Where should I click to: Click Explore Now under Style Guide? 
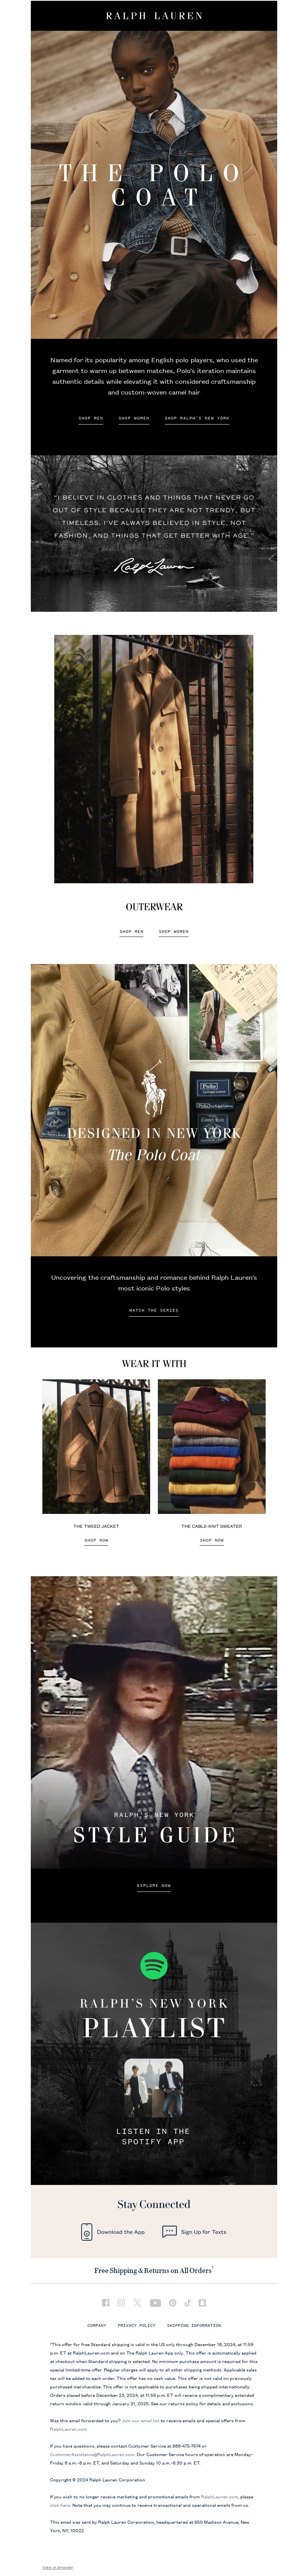tap(154, 1885)
